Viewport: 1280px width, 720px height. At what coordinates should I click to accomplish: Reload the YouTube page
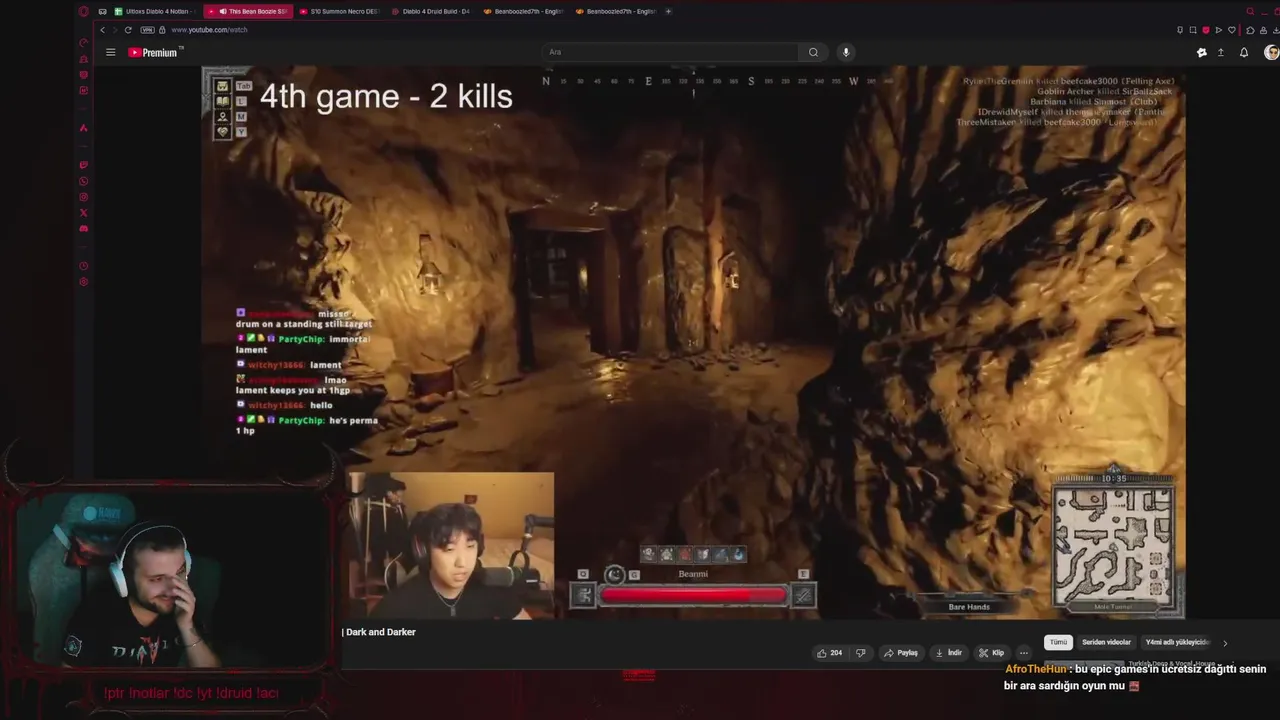click(128, 30)
